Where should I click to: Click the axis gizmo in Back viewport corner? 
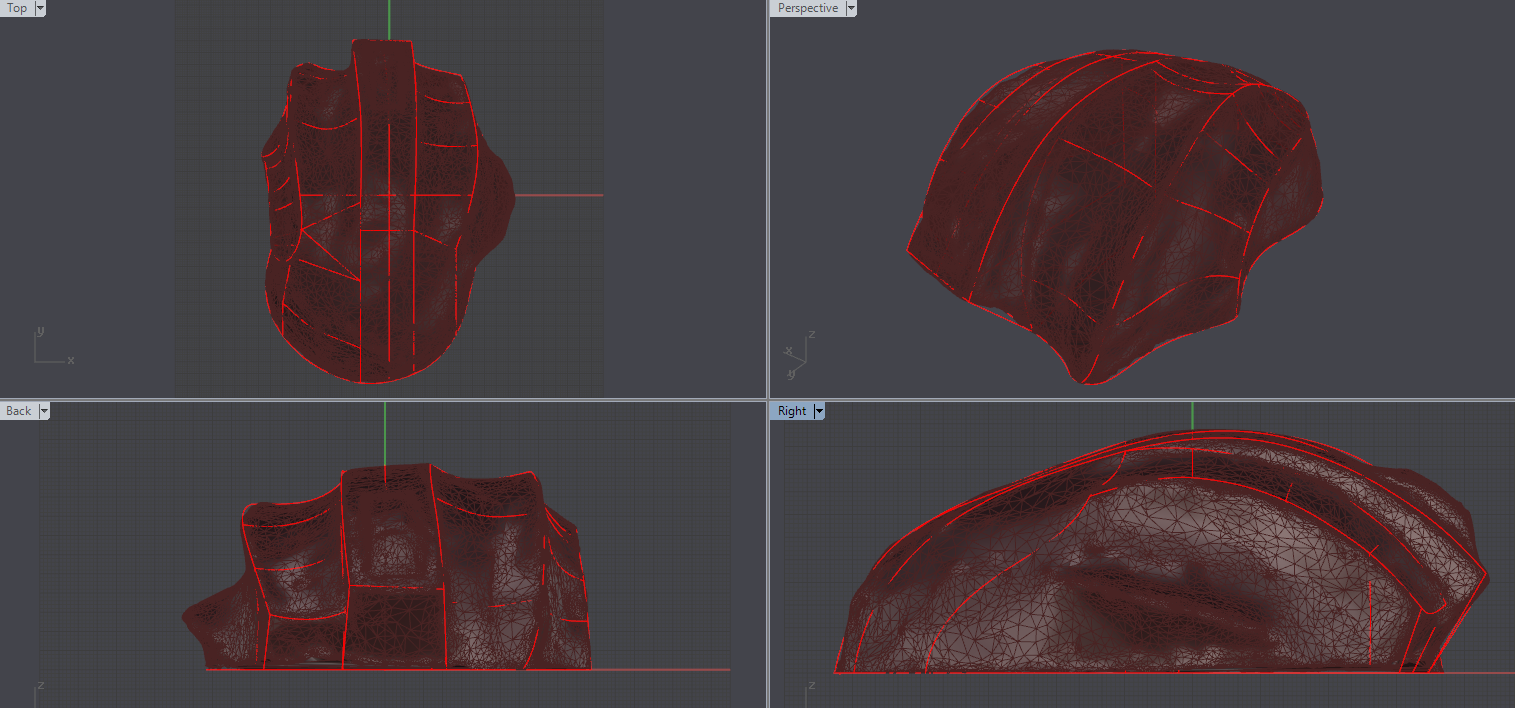38,690
